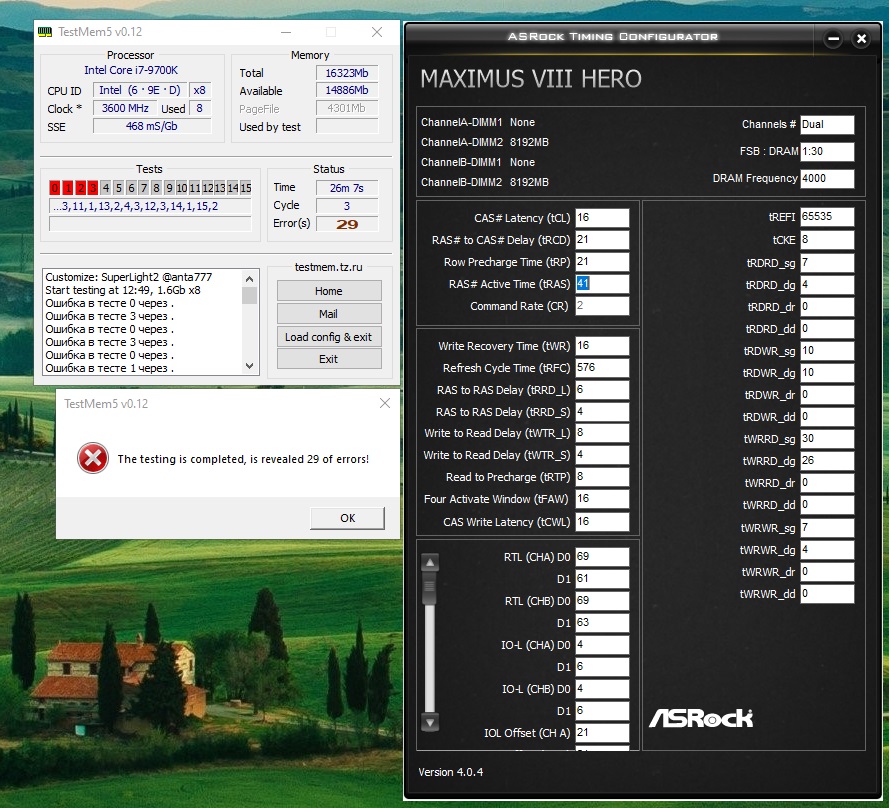Click OK in the error dialog
Image resolution: width=889 pixels, height=808 pixels.
(x=348, y=518)
